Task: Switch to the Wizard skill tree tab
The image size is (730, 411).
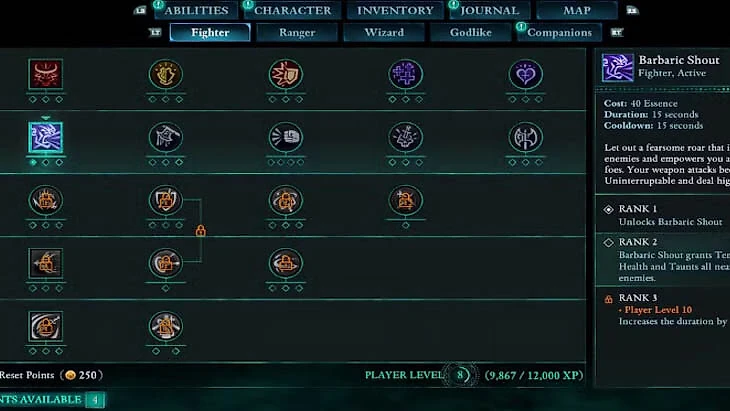Action: [384, 33]
